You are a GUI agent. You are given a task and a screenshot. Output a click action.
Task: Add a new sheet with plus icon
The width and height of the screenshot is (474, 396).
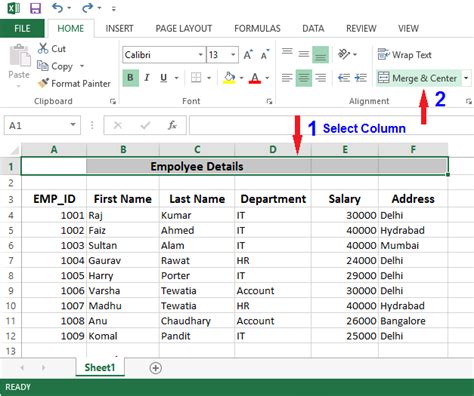point(156,368)
